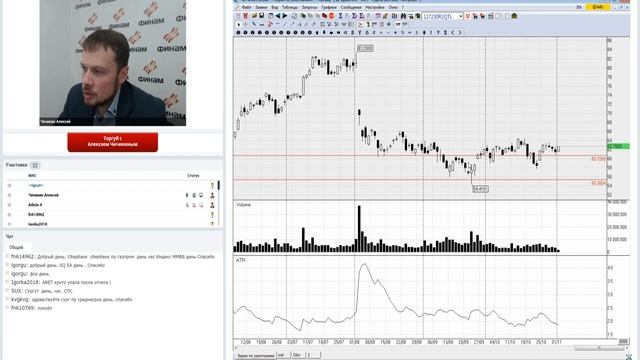
Task: Click the screen status icon in the Admin 4 row
Action: pyautogui.click(x=201, y=205)
